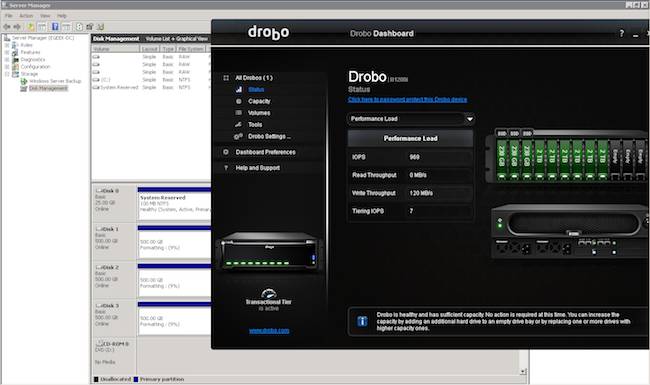Click the Primary partition legend entry

[x=159, y=379]
